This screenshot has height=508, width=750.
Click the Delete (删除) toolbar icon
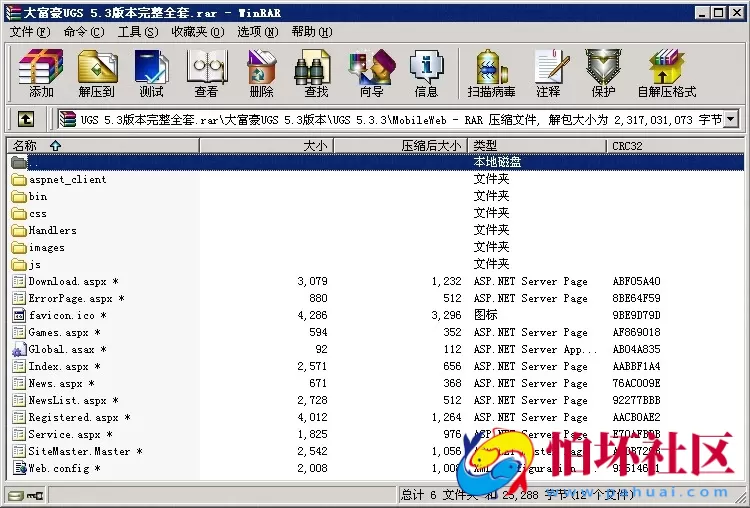pos(261,73)
